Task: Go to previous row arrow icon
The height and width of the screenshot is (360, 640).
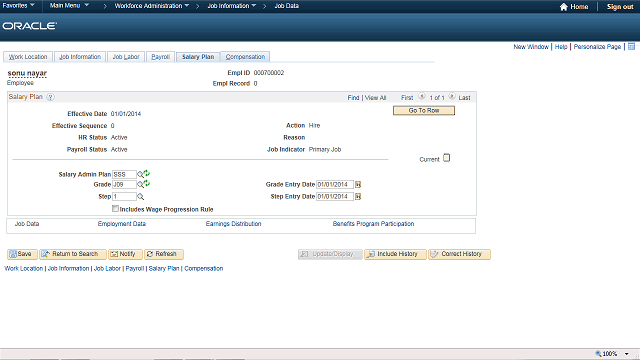Action: (x=422, y=97)
